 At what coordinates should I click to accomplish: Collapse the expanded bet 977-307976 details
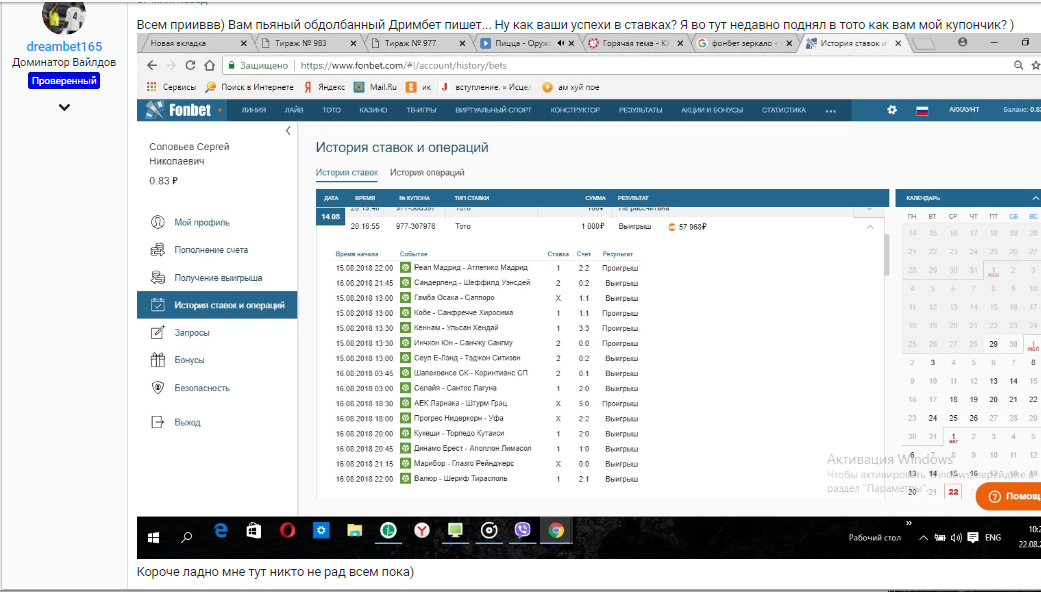click(870, 227)
